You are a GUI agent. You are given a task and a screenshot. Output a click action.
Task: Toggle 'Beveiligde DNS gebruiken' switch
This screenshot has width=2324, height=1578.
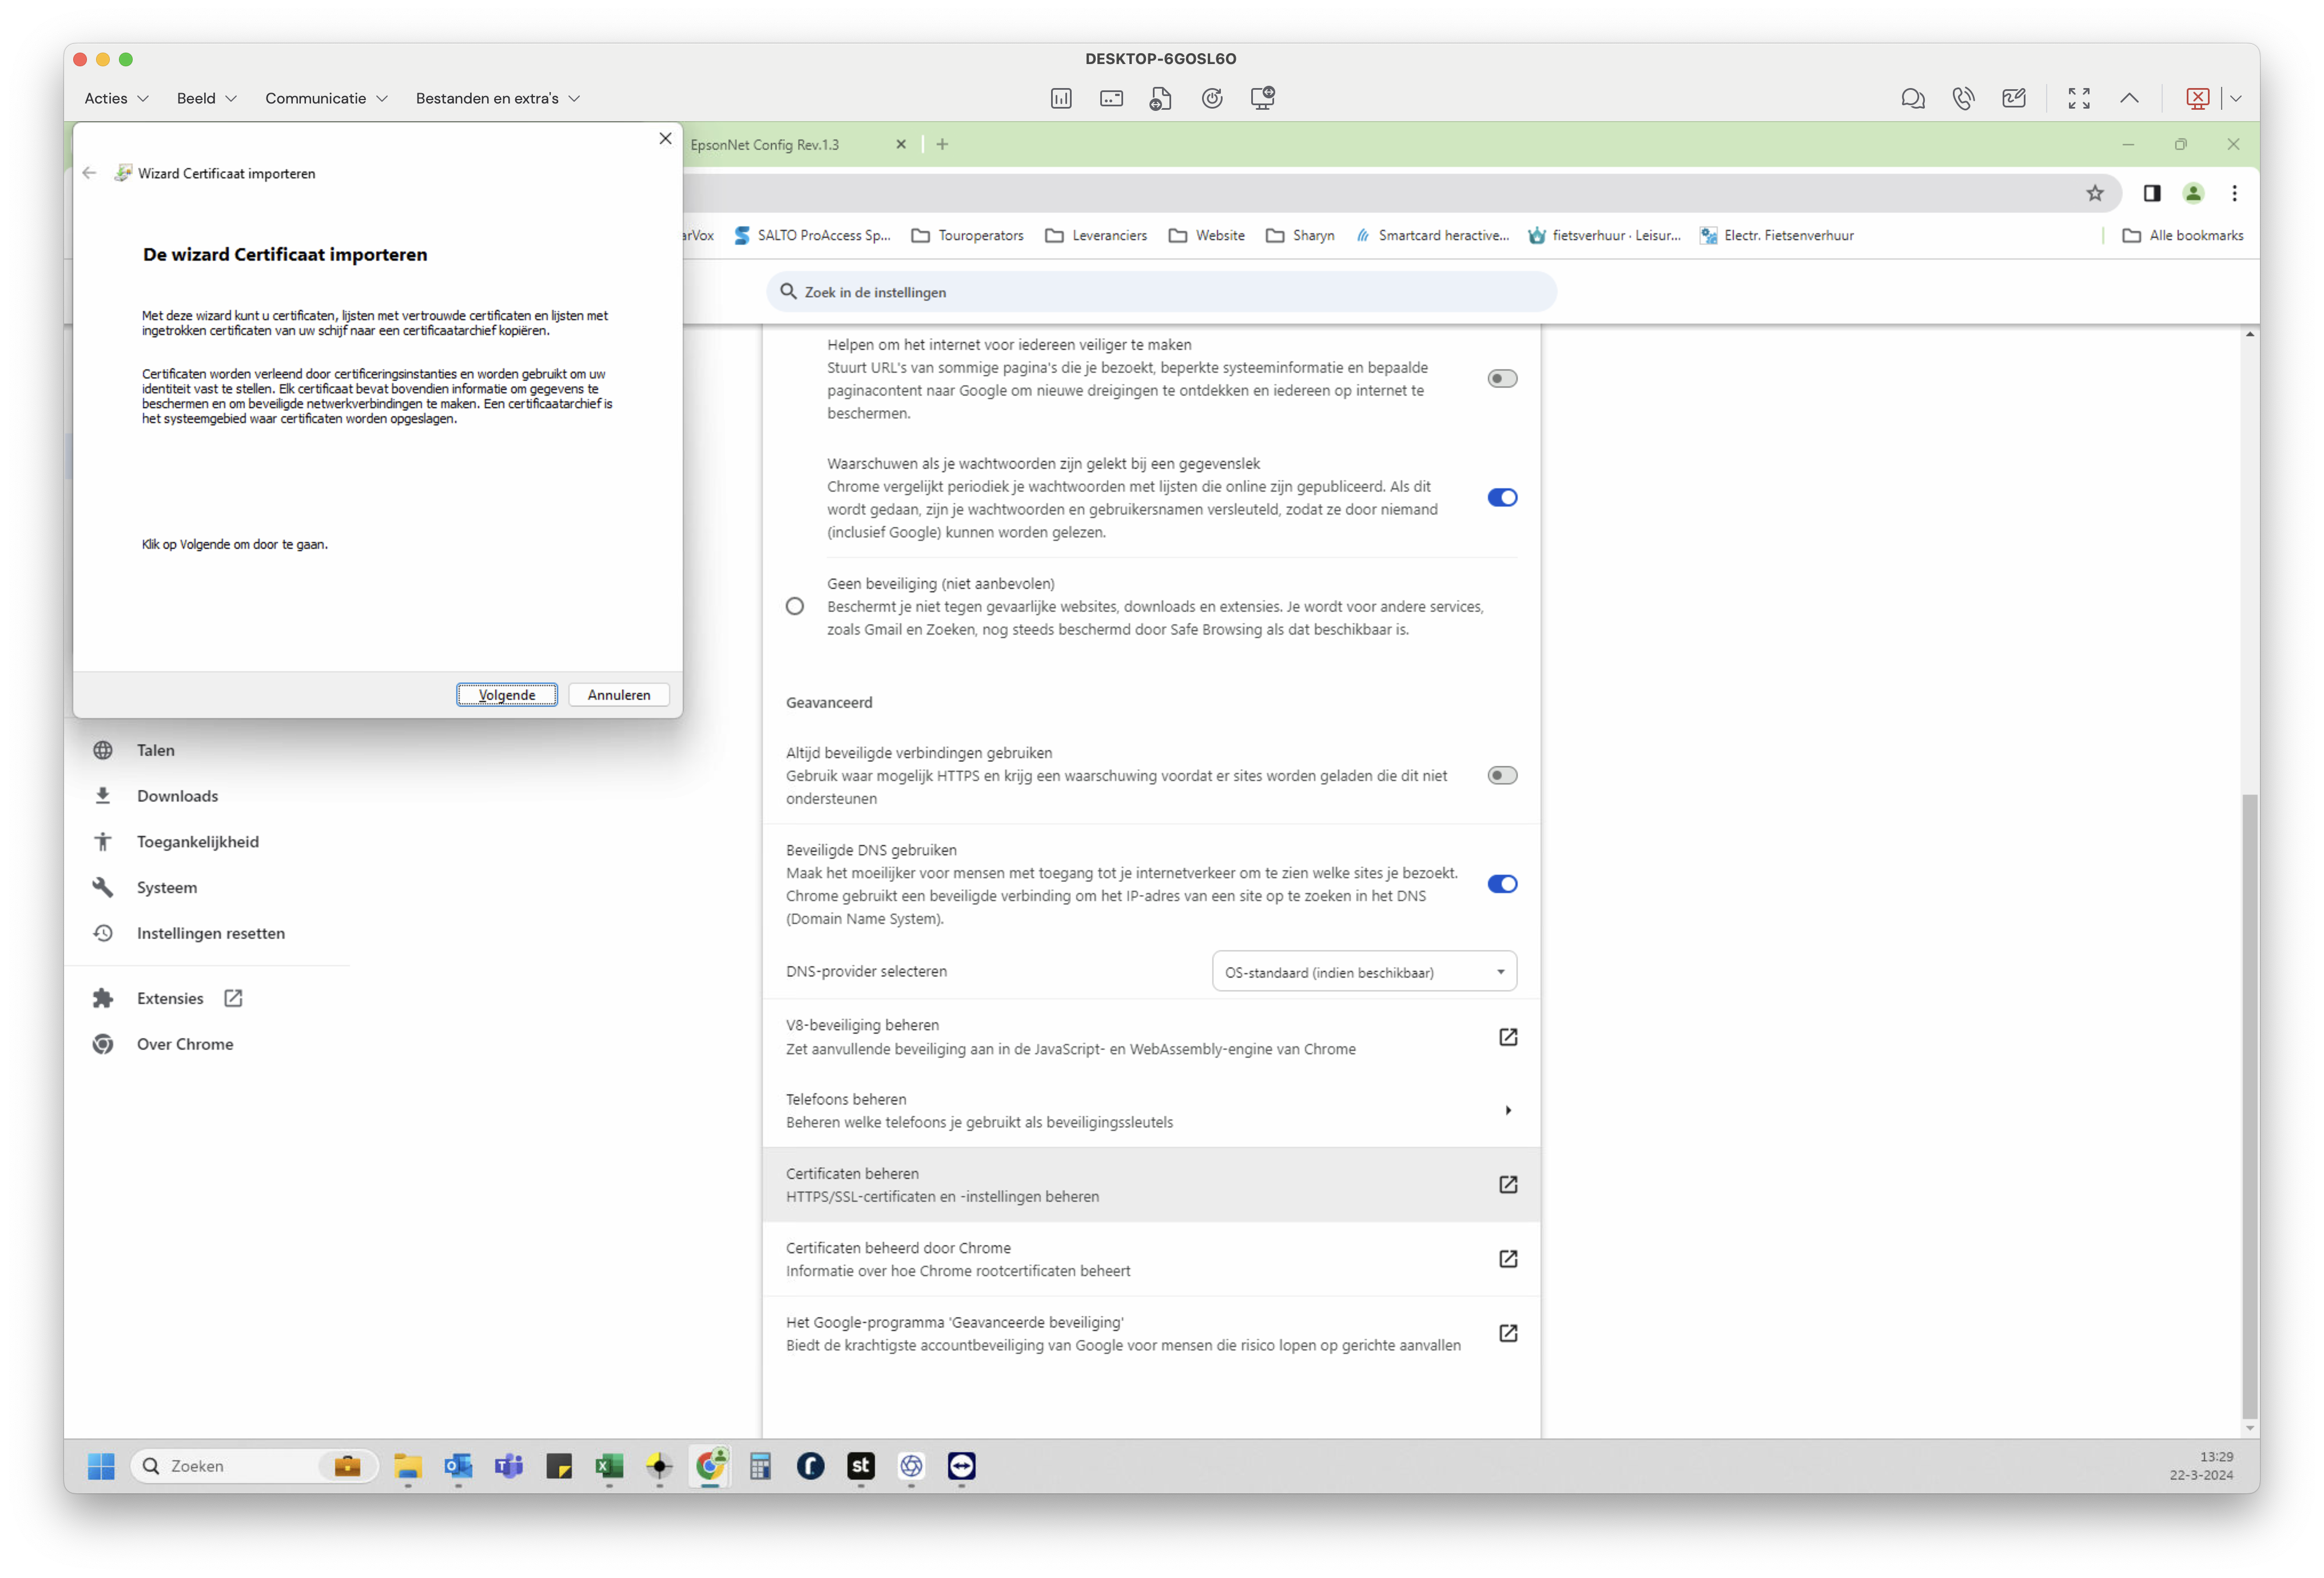coord(1502,883)
